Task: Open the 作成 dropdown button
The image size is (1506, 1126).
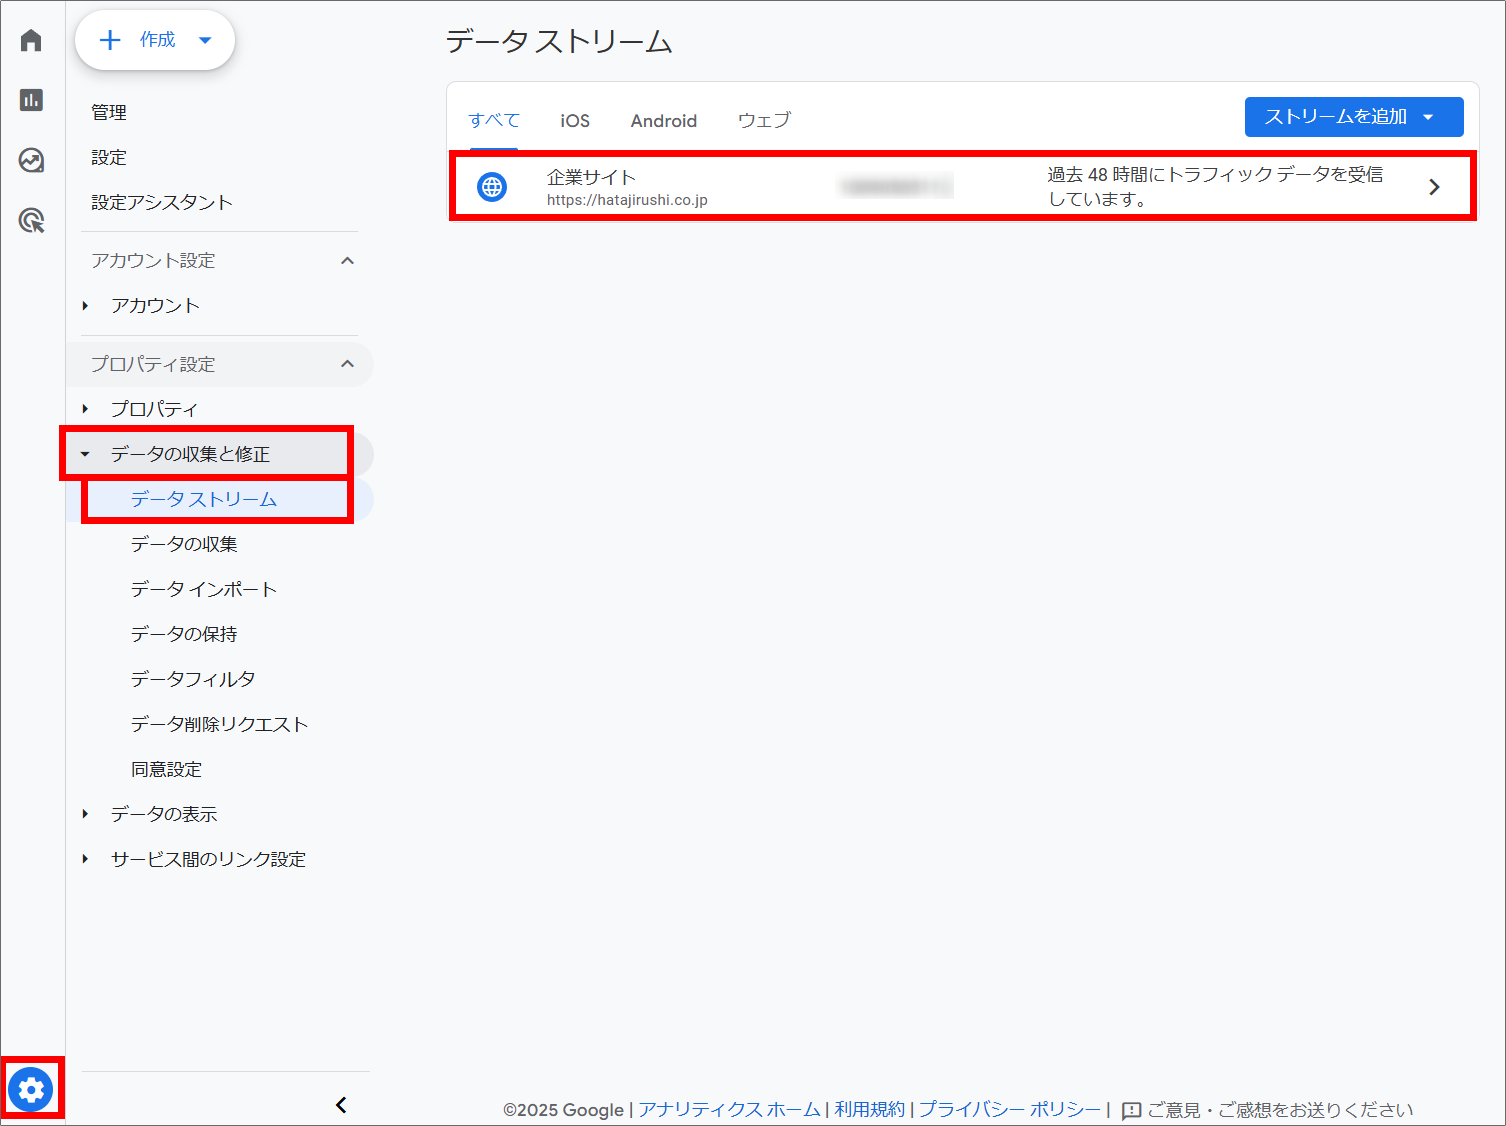Action: [155, 40]
